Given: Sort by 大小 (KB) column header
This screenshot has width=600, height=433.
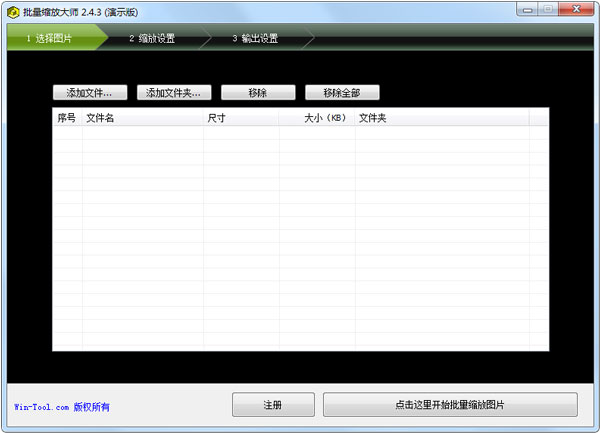Looking at the screenshot, I should click(x=317, y=118).
